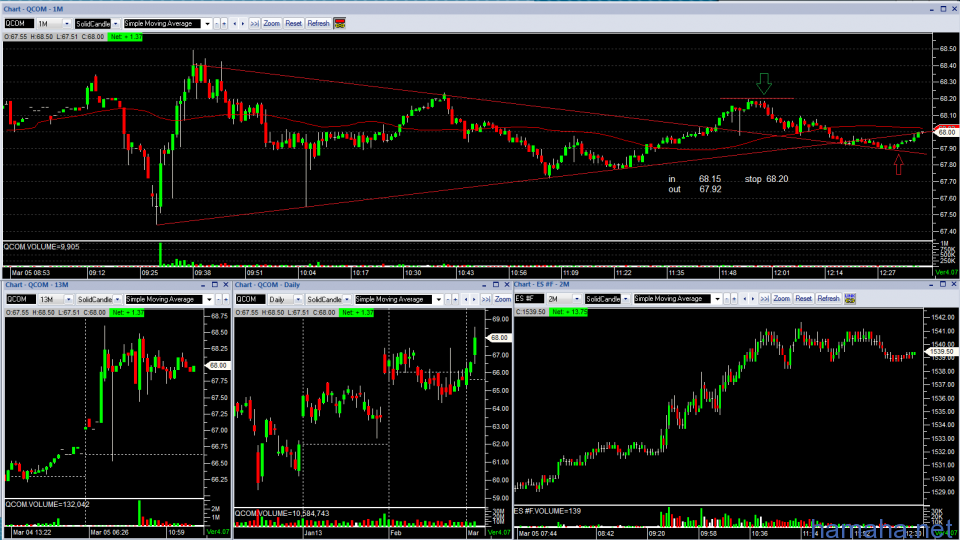Click the QCOM.VOLUME=132,042 label
Image resolution: width=960 pixels, height=540 pixels.
point(48,504)
